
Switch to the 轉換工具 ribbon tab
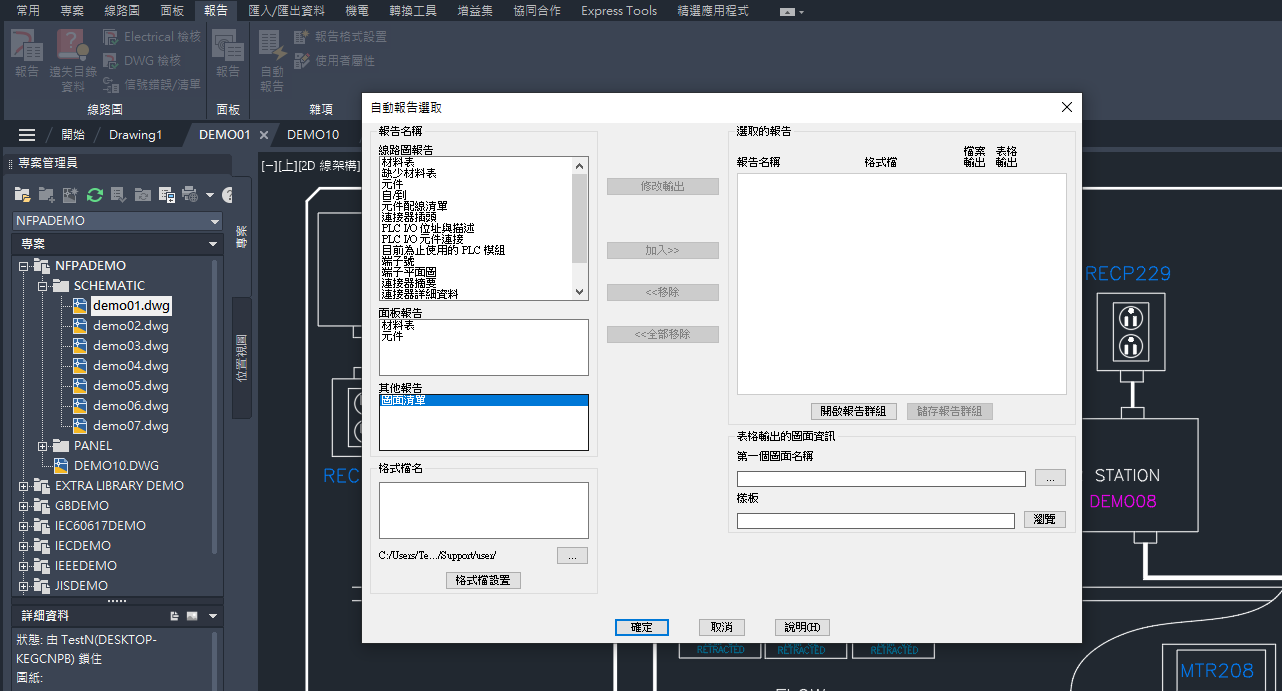point(412,11)
